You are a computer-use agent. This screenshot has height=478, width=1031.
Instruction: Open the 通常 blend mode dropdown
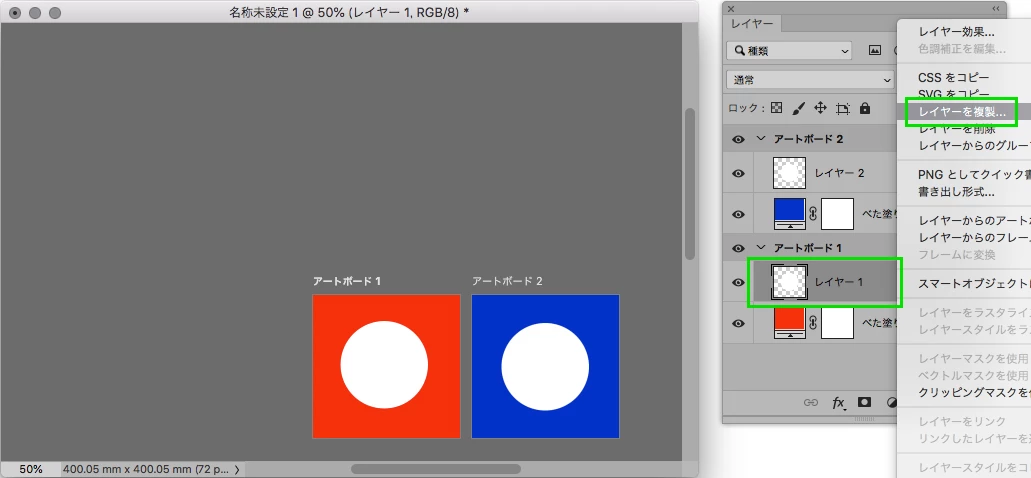coord(810,80)
